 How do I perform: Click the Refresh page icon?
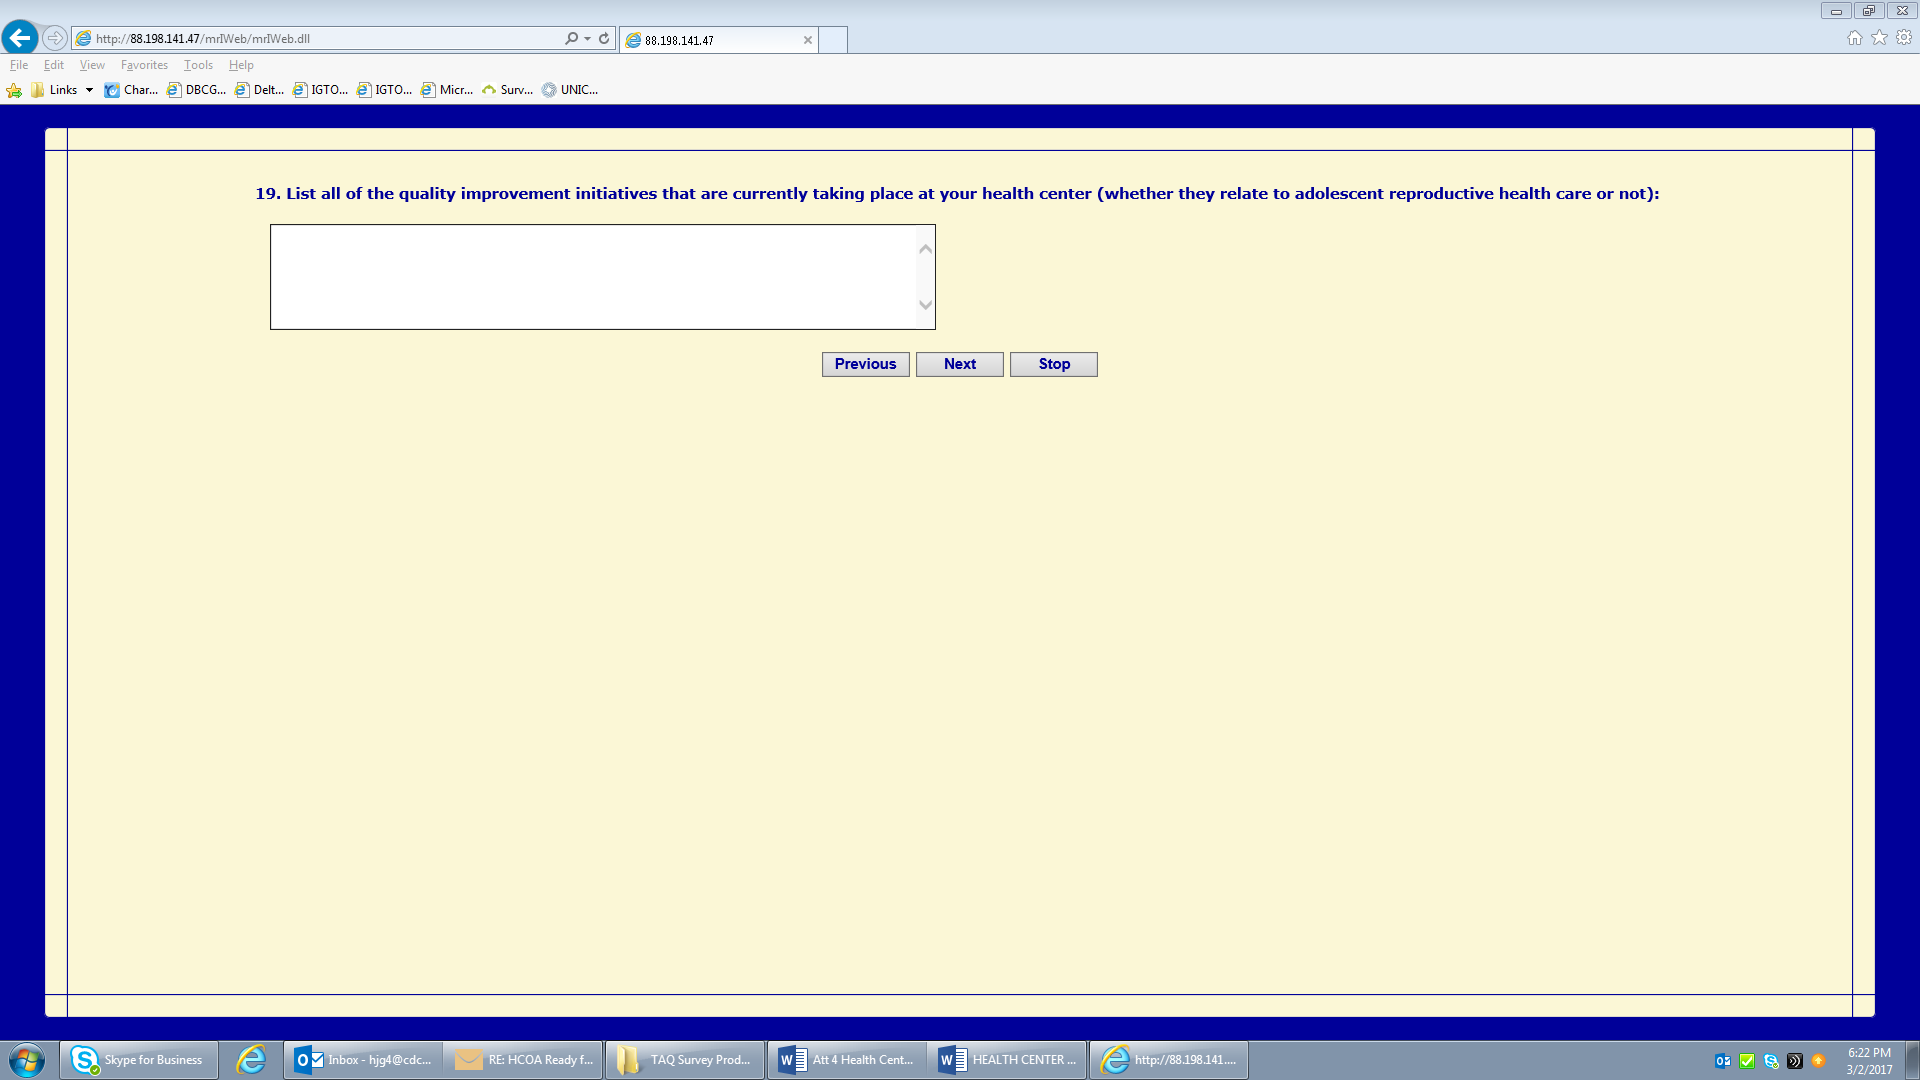[x=604, y=39]
